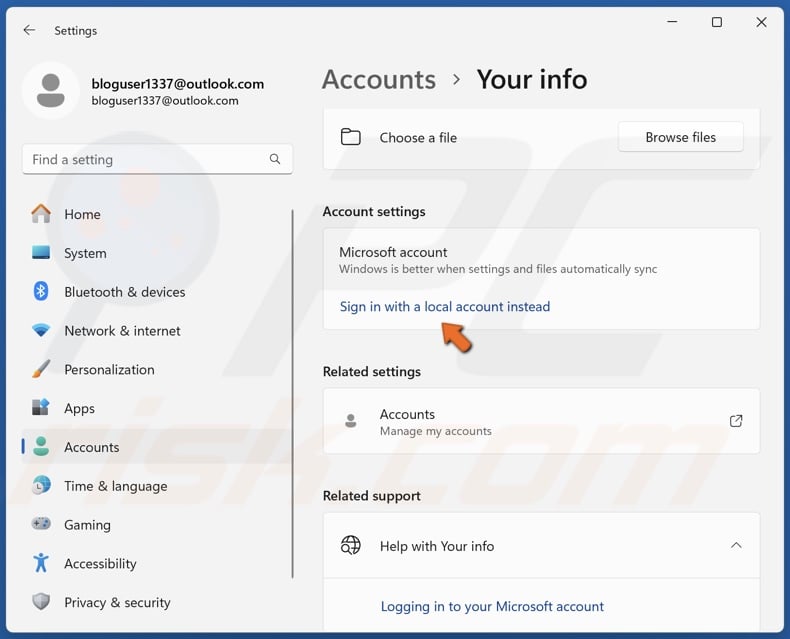
Task: Click the Related settings heading
Action: [372, 371]
